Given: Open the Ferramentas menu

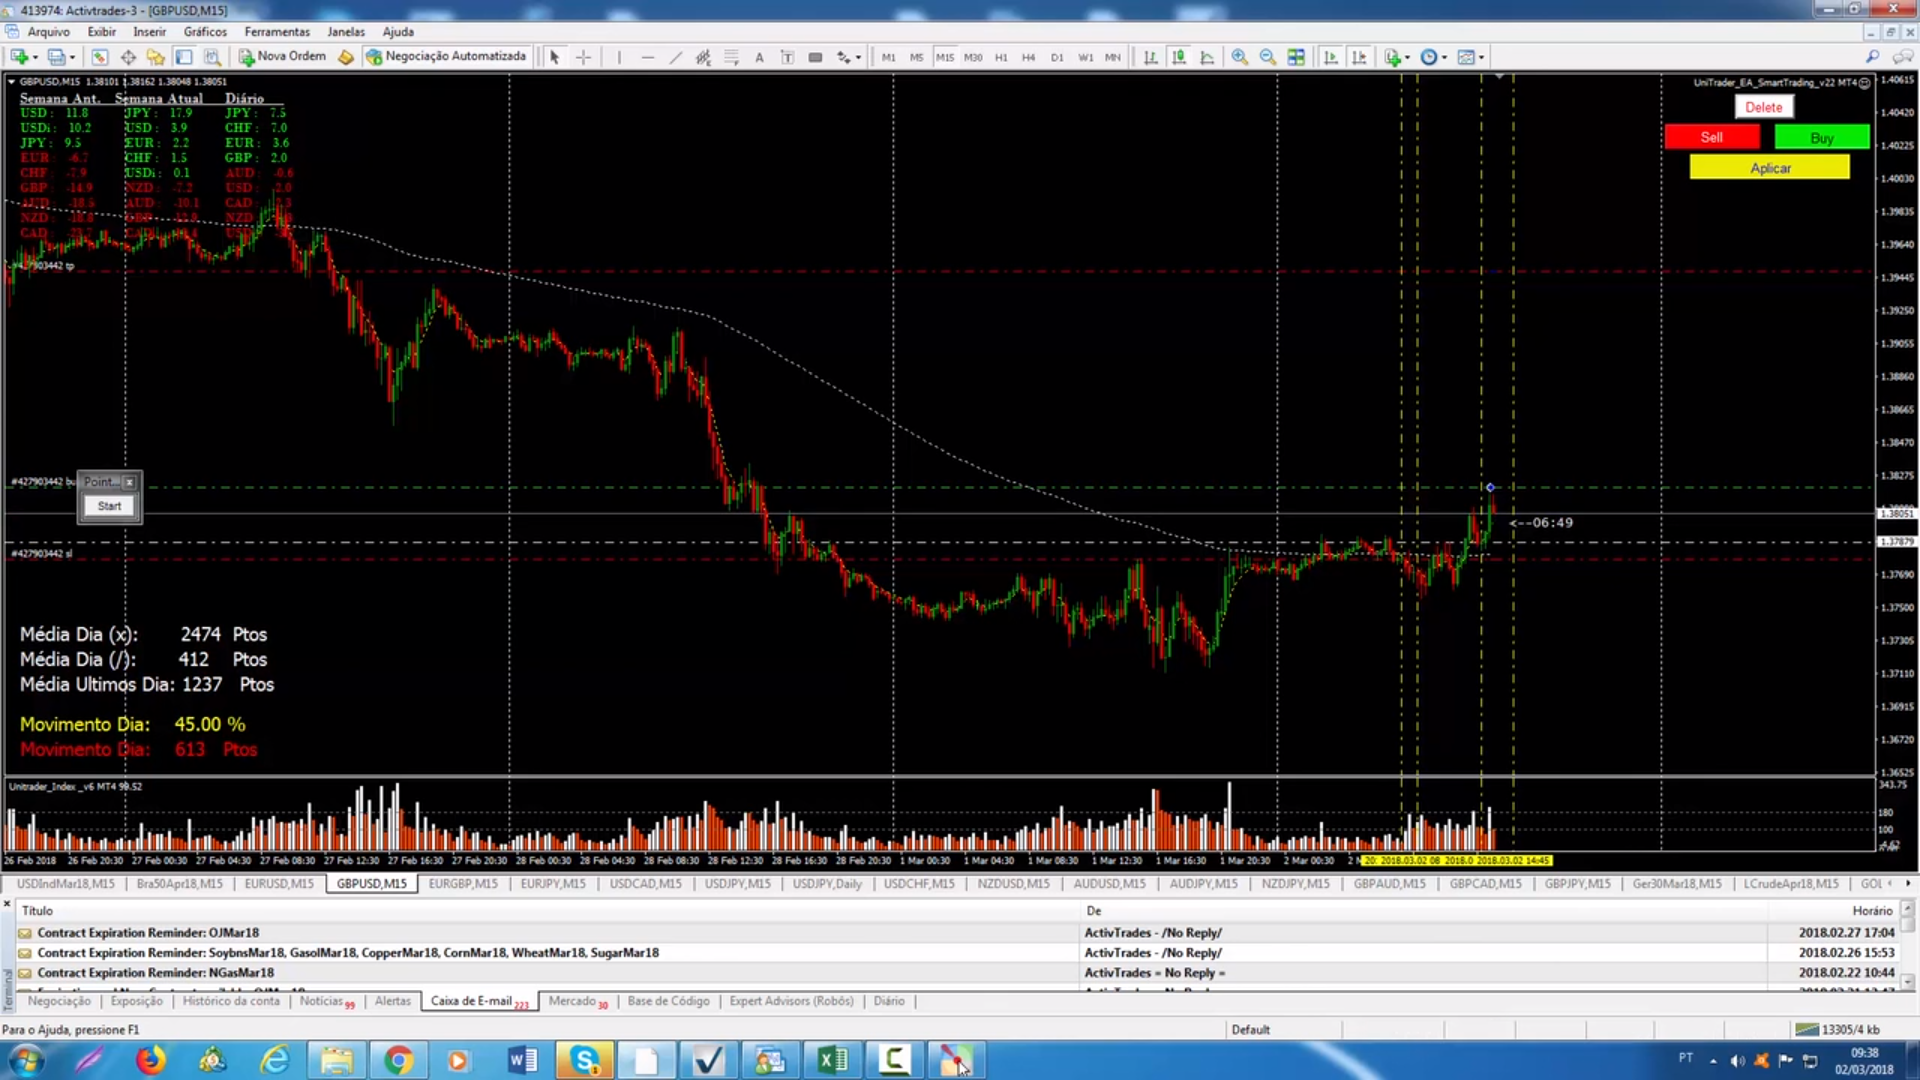Looking at the screenshot, I should pyautogui.click(x=277, y=32).
